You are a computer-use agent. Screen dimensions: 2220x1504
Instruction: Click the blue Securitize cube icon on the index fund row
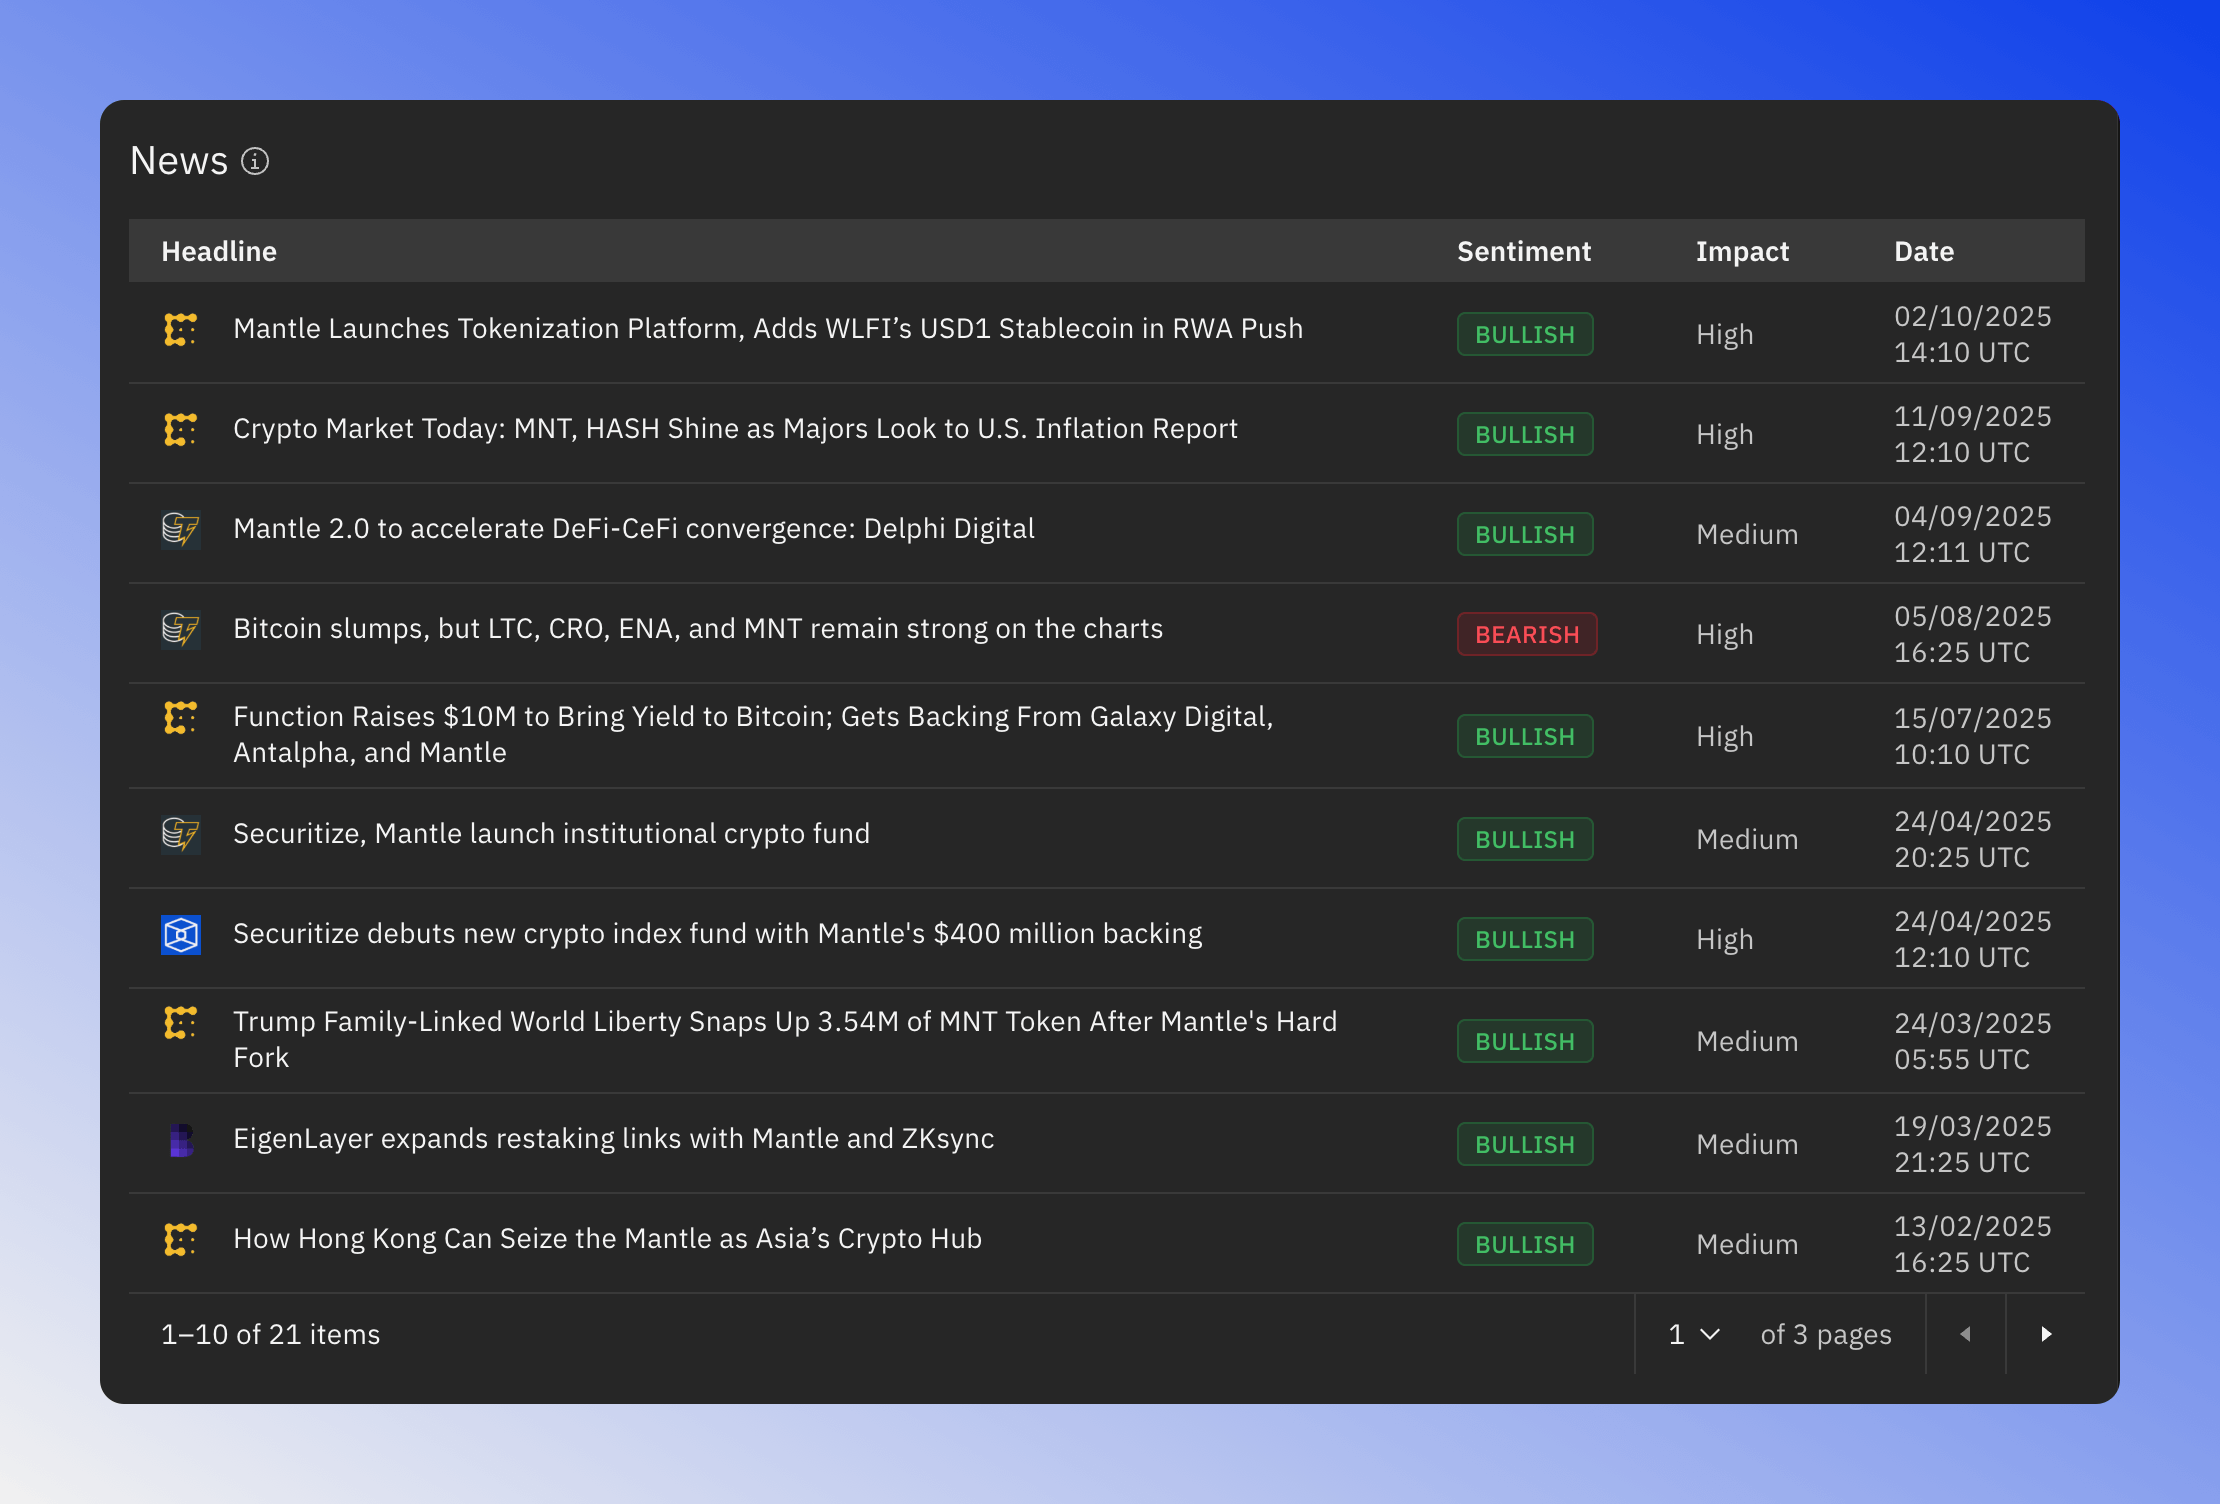[181, 935]
